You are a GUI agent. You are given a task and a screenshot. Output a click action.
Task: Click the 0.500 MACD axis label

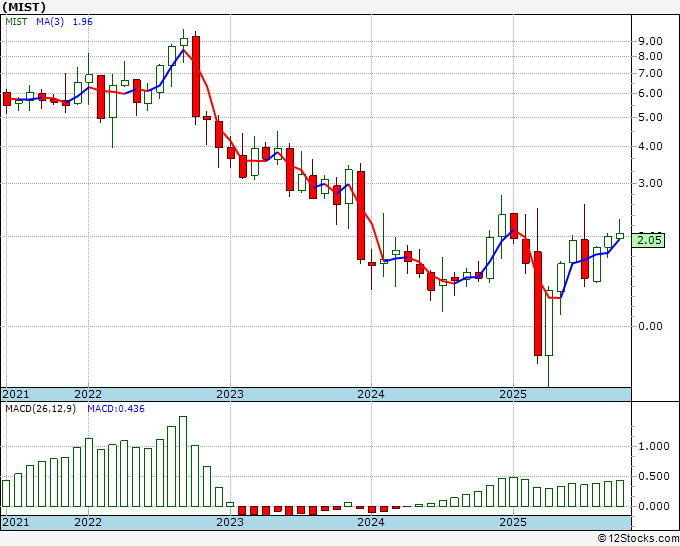pyautogui.click(x=654, y=476)
